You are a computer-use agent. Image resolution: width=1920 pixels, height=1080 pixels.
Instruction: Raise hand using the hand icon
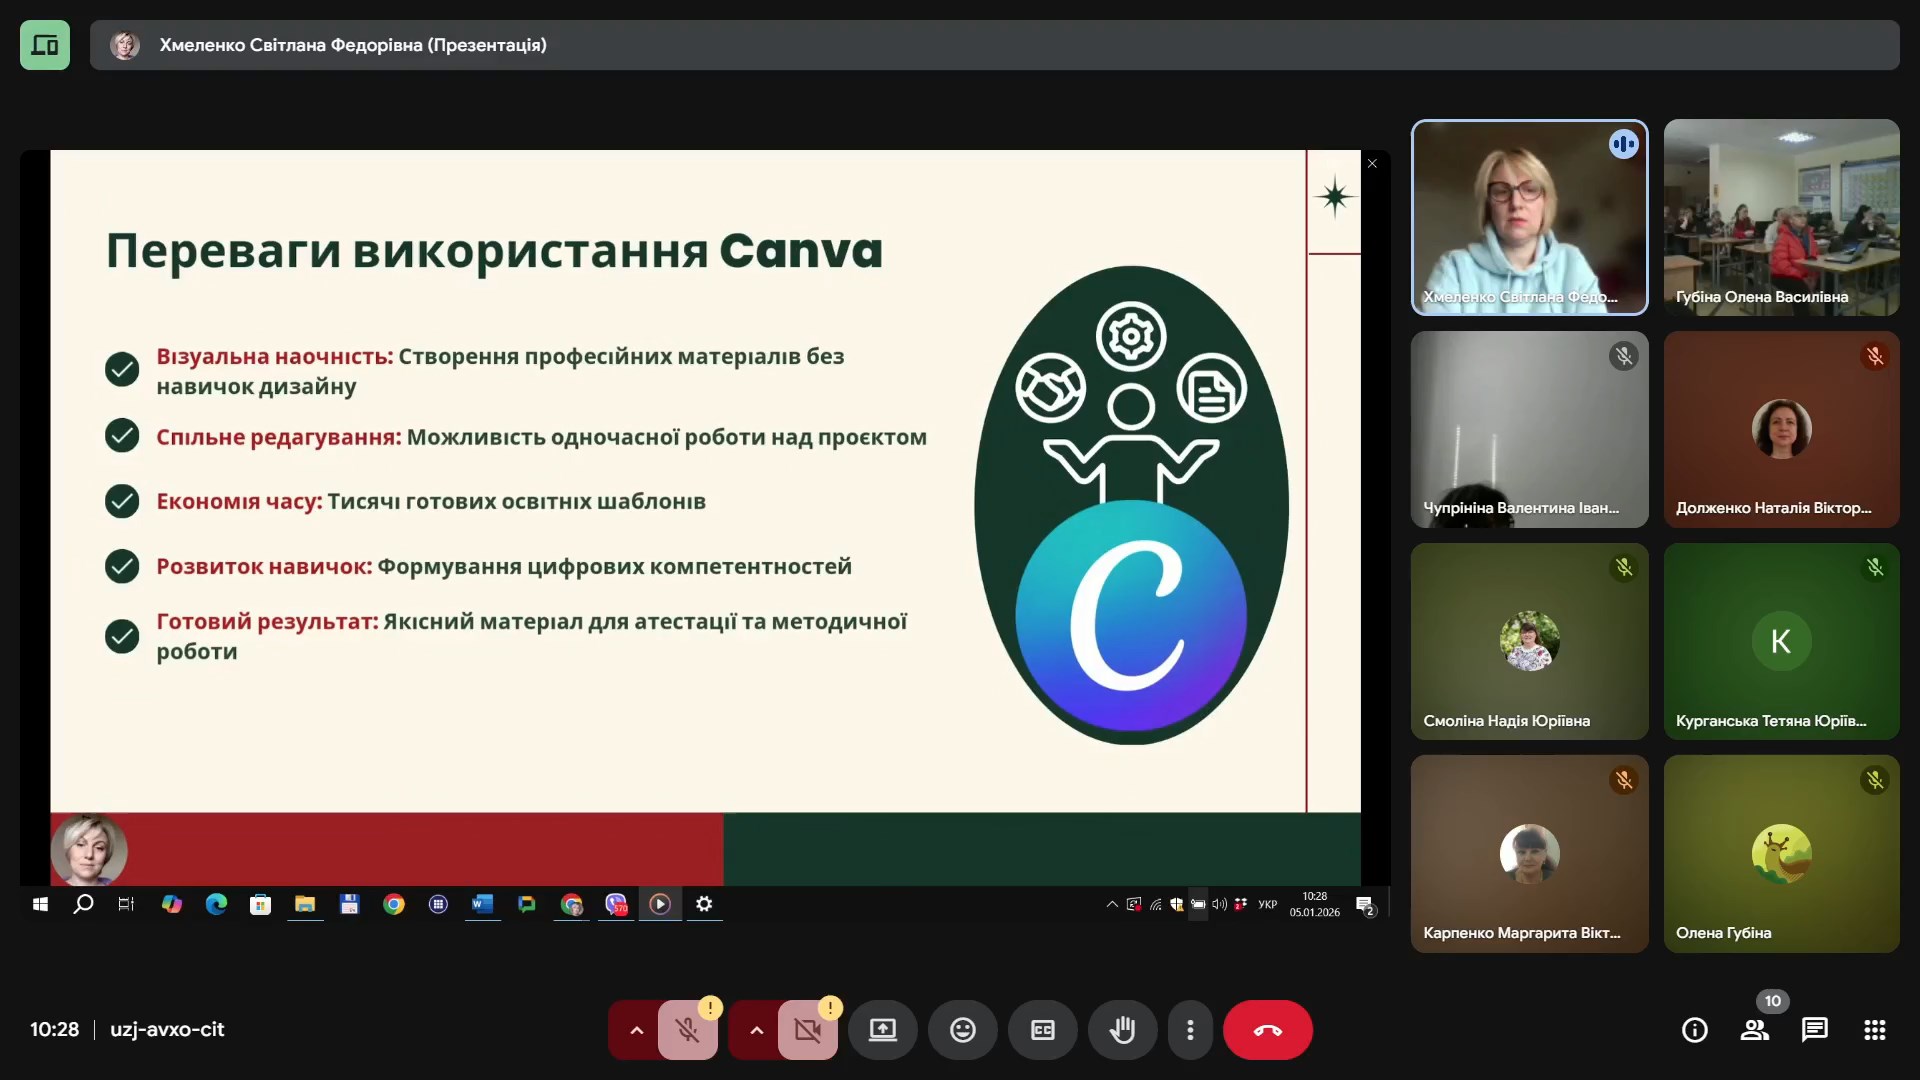pyautogui.click(x=1122, y=1030)
